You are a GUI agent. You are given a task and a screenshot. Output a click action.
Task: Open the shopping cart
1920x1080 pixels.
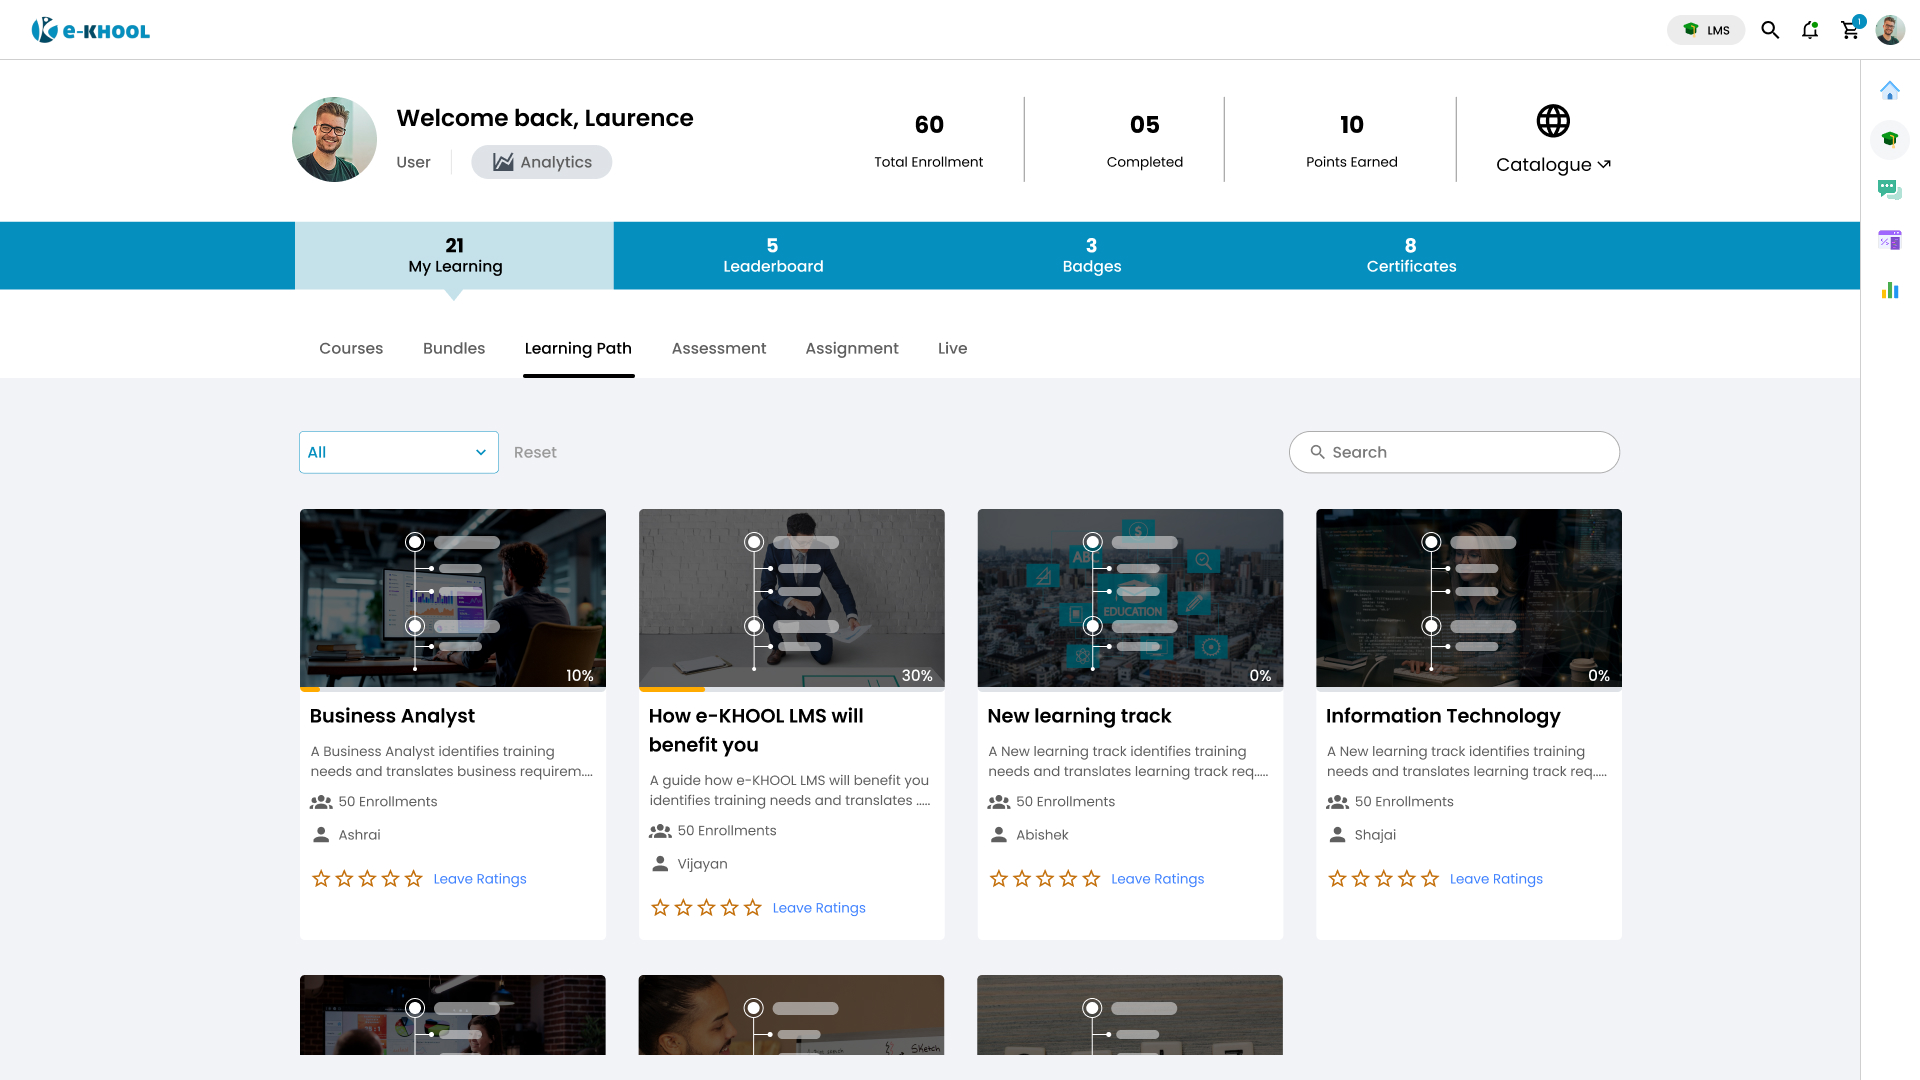coord(1850,30)
